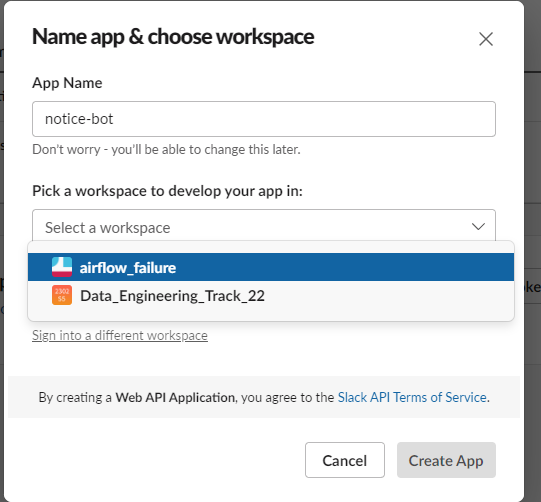Click the "App Name" label

(67, 83)
